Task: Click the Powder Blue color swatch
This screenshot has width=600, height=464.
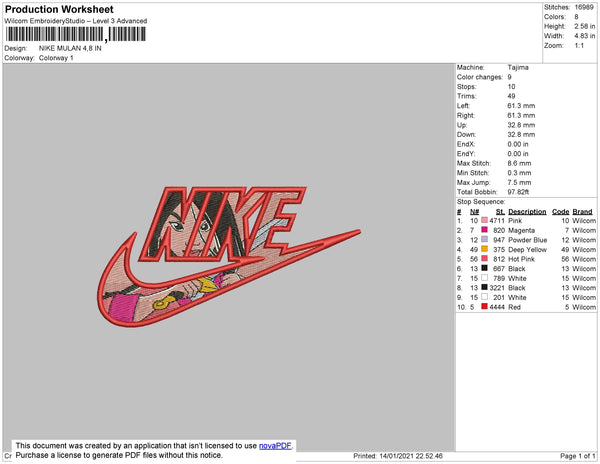Action: [484, 239]
